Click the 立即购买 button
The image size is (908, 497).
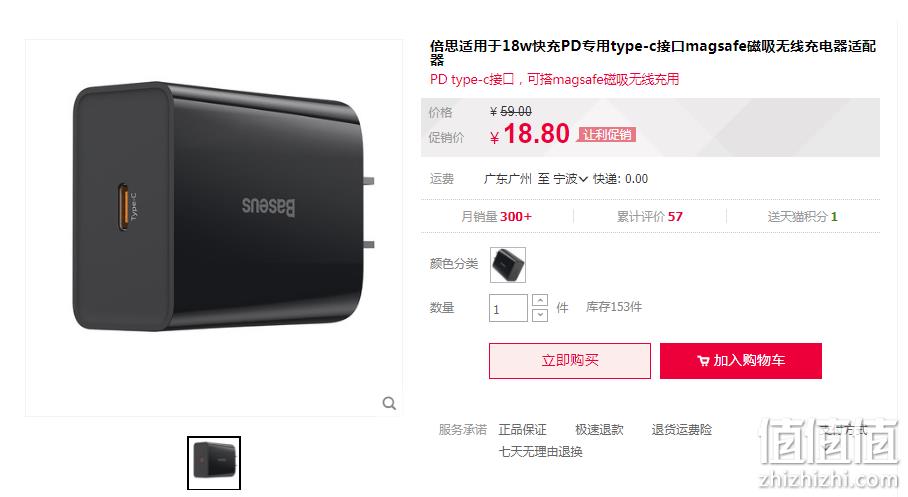pyautogui.click(x=570, y=361)
